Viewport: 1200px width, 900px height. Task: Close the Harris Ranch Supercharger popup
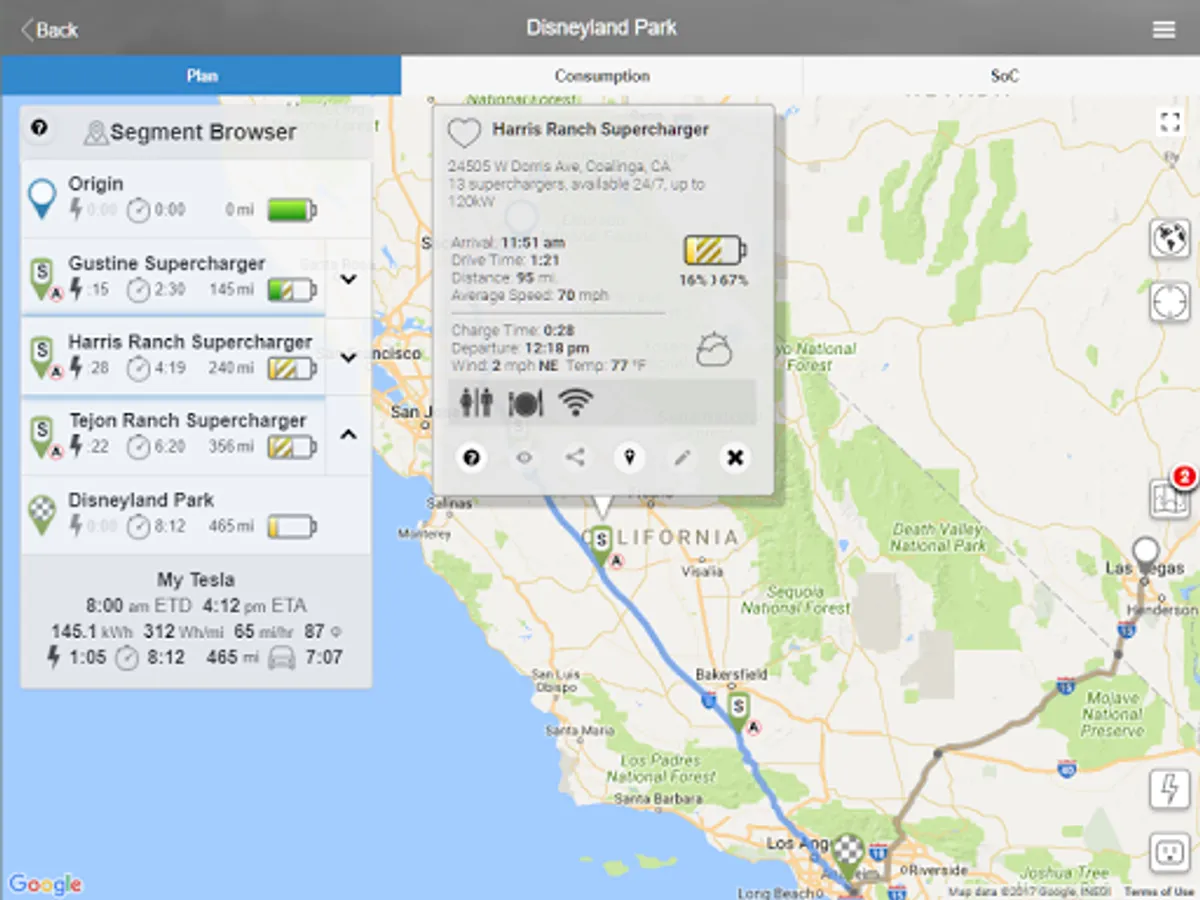735,458
